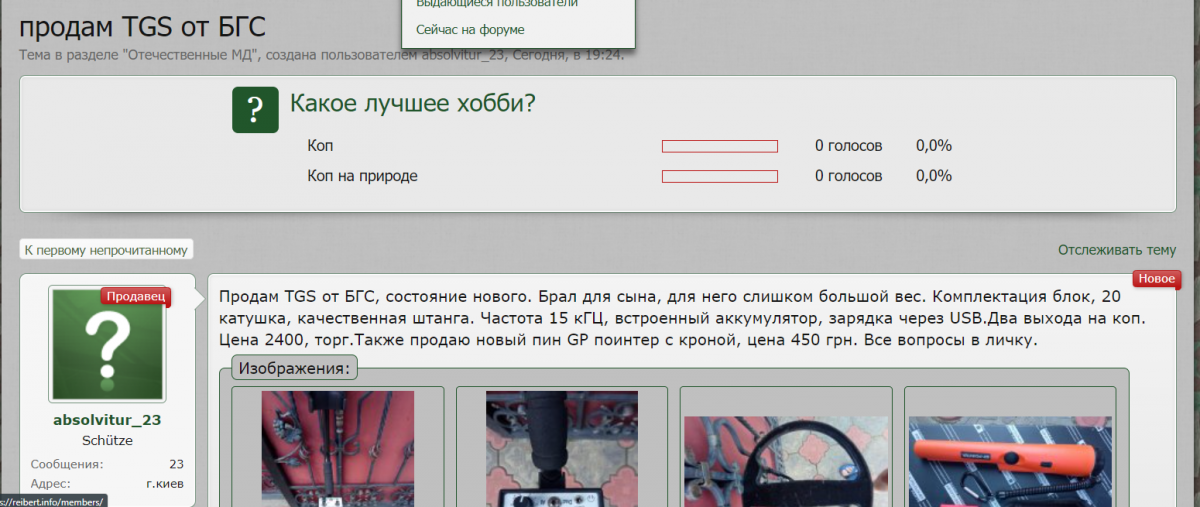Click the poll question mark icon
The height and width of the screenshot is (507, 1200).
[x=255, y=109]
